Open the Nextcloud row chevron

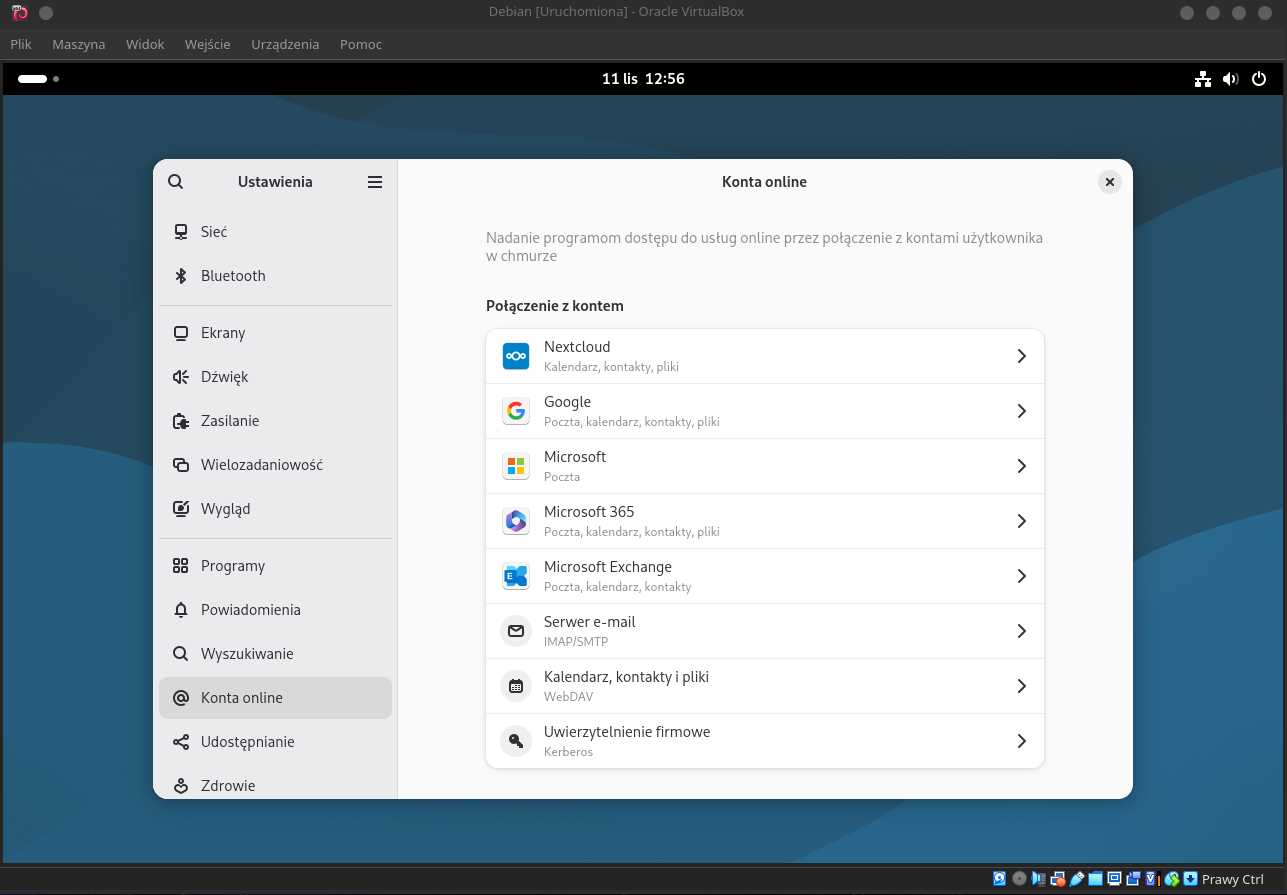[1021, 356]
